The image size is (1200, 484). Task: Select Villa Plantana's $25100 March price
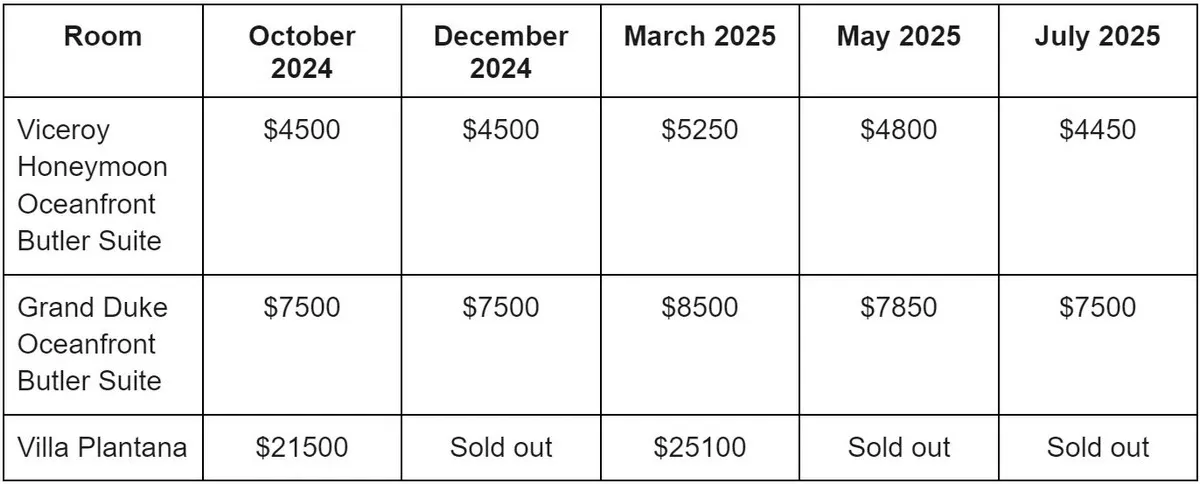point(699,447)
